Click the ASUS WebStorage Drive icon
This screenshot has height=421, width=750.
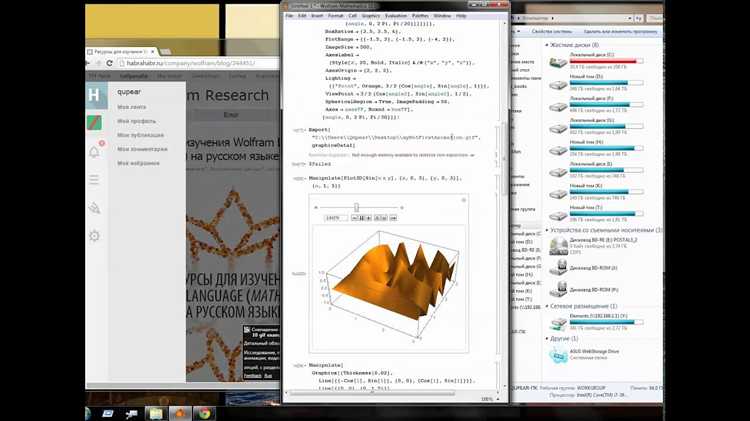[x=558, y=355]
